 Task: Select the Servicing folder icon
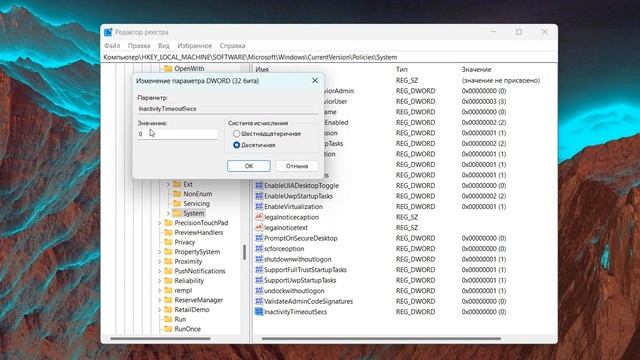177,204
